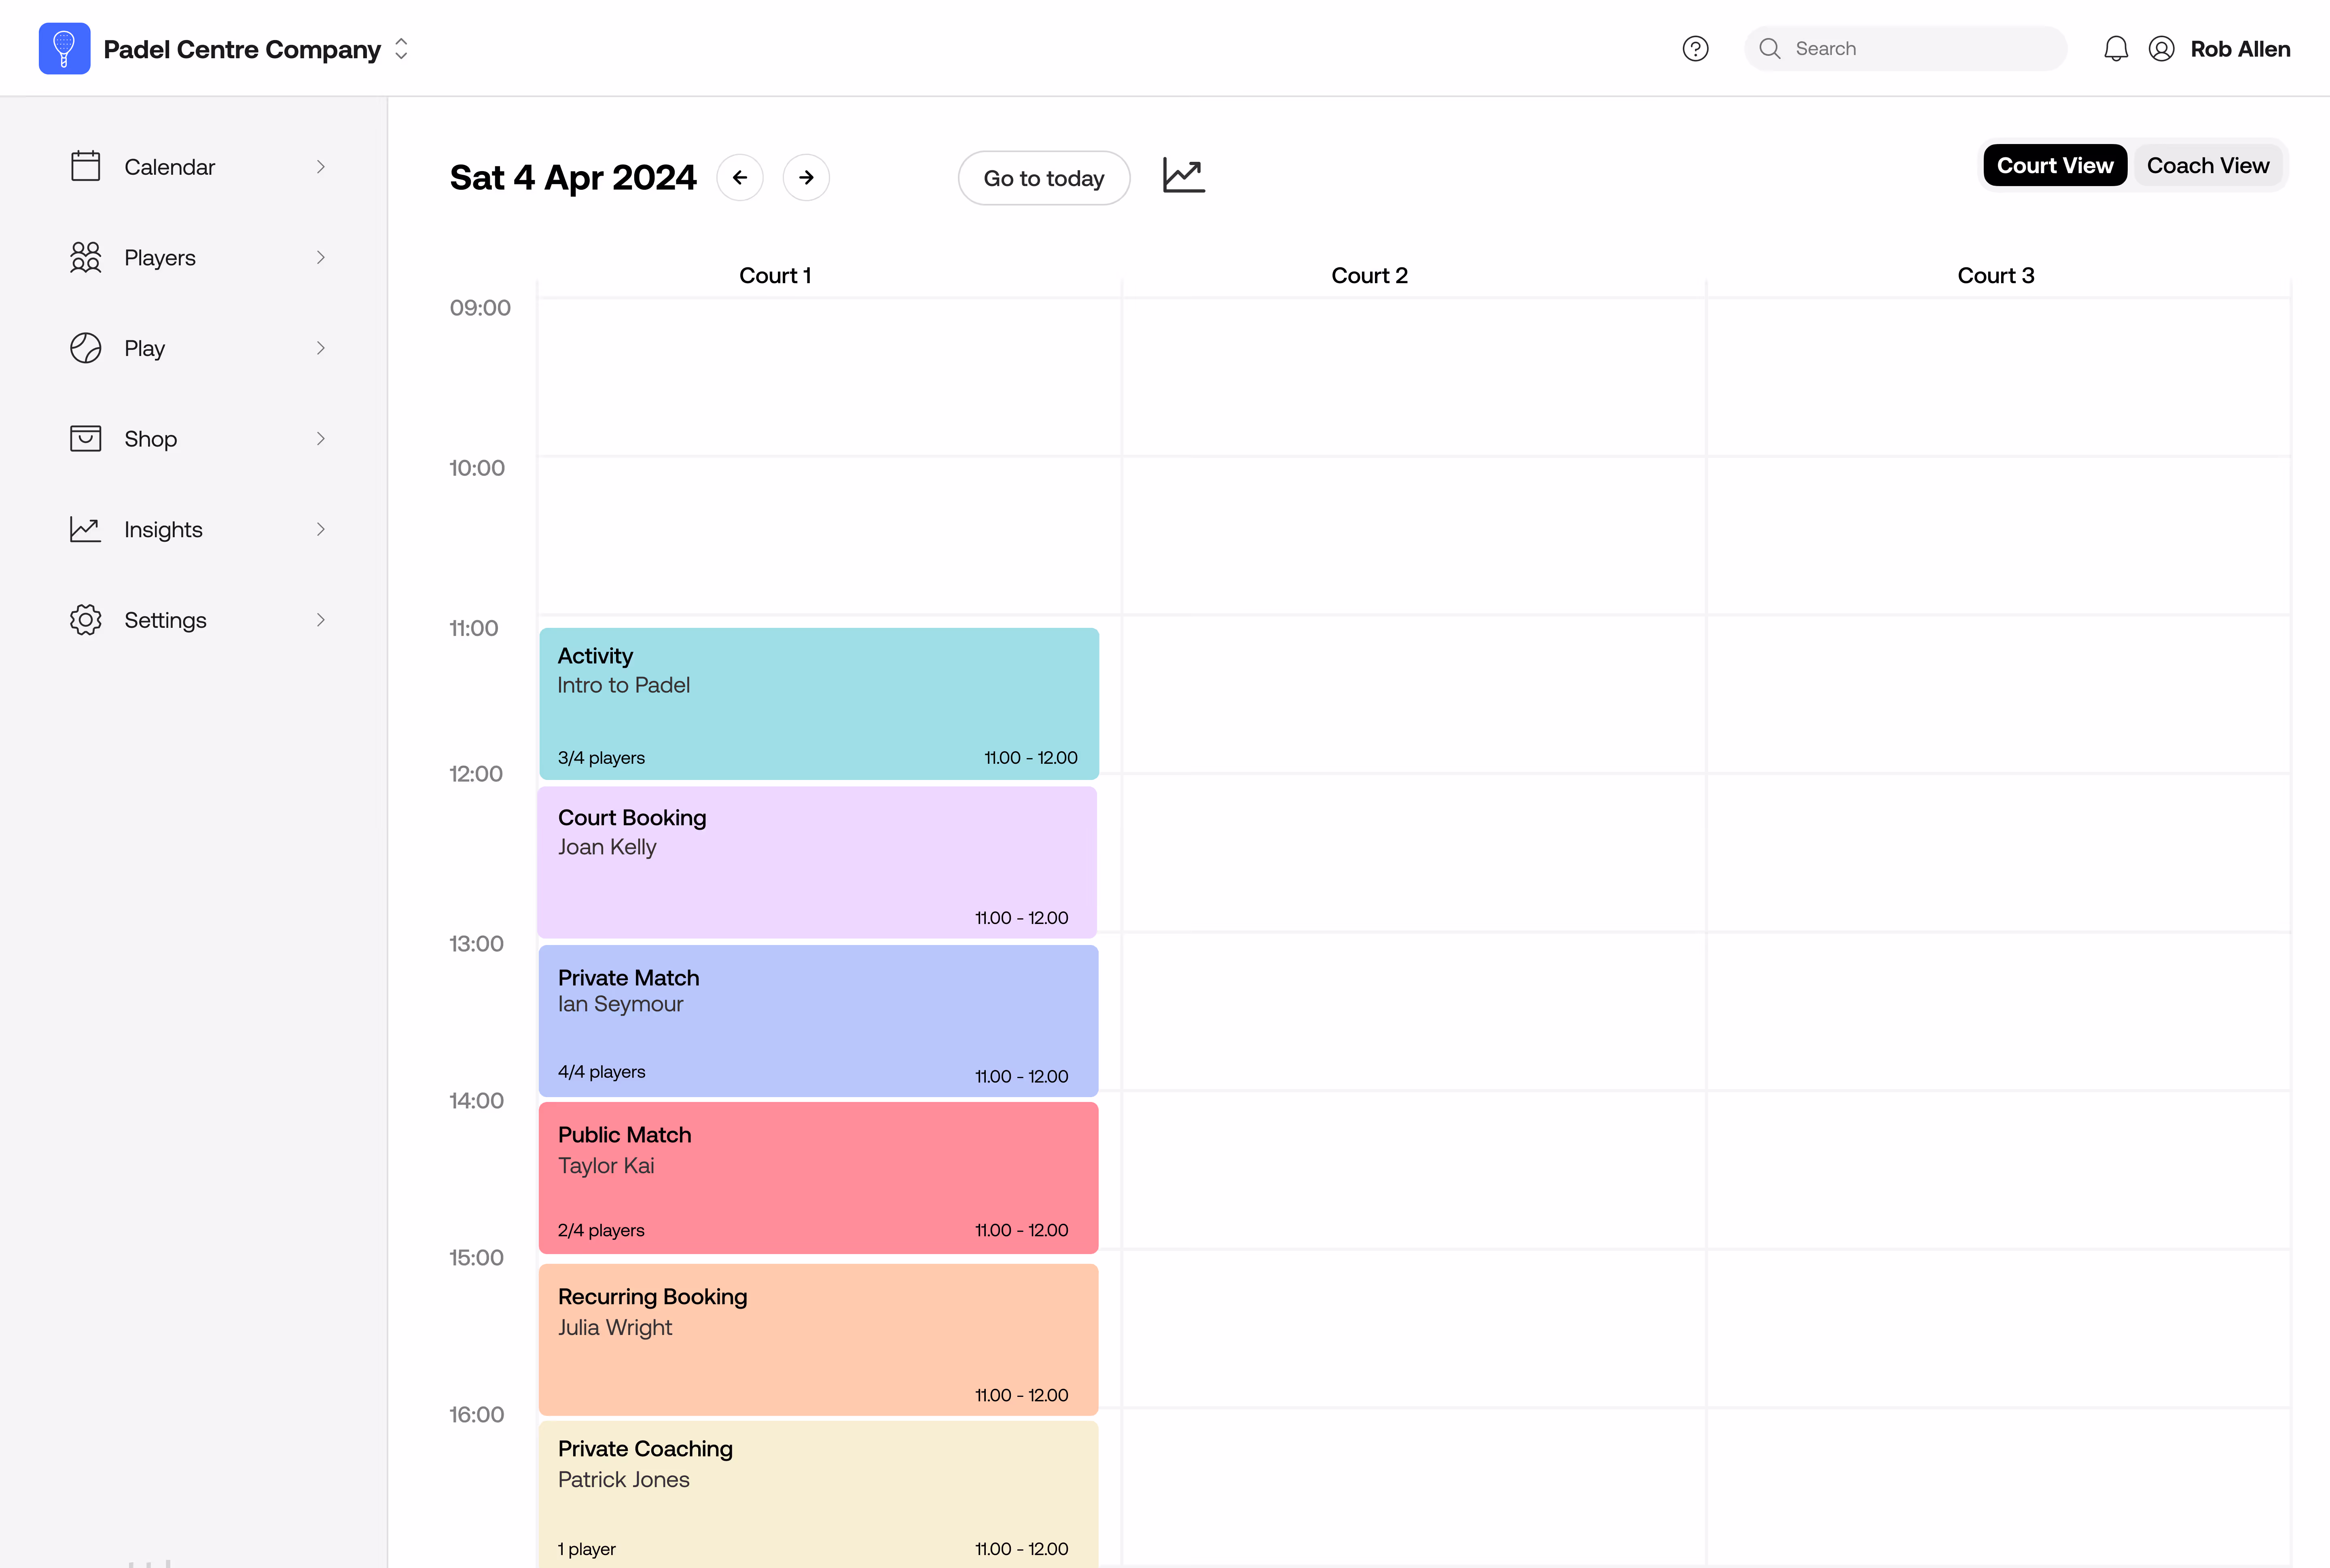
Task: Click the 13:00 time label
Action: tap(476, 944)
